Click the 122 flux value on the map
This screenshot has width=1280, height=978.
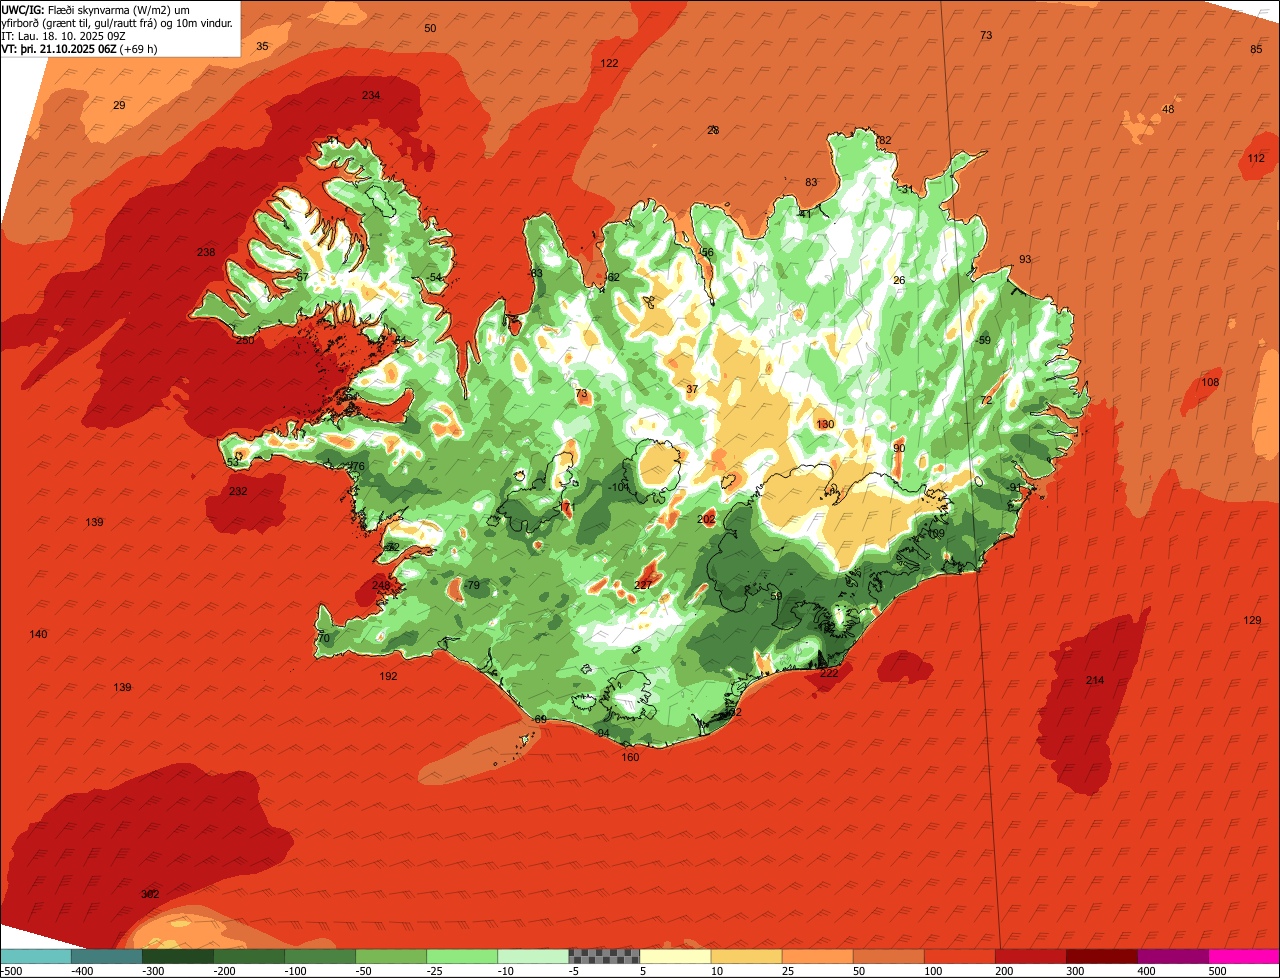coord(609,63)
